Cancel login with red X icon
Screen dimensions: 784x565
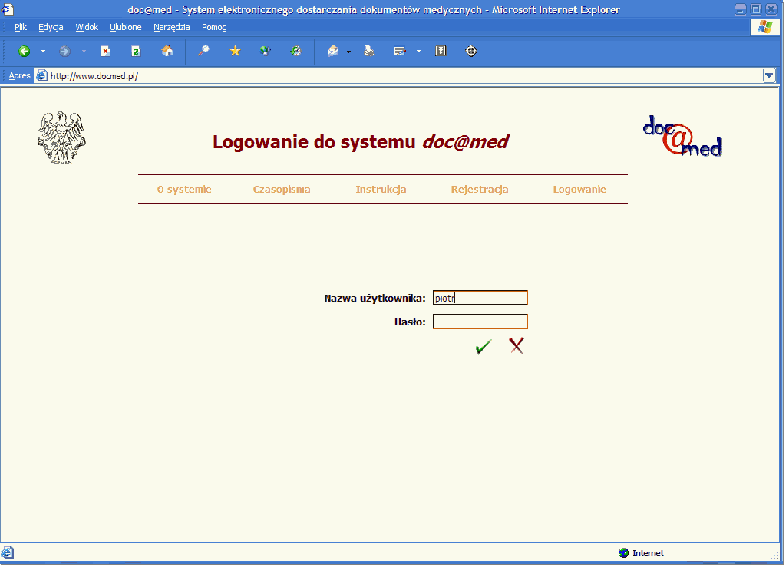[516, 346]
